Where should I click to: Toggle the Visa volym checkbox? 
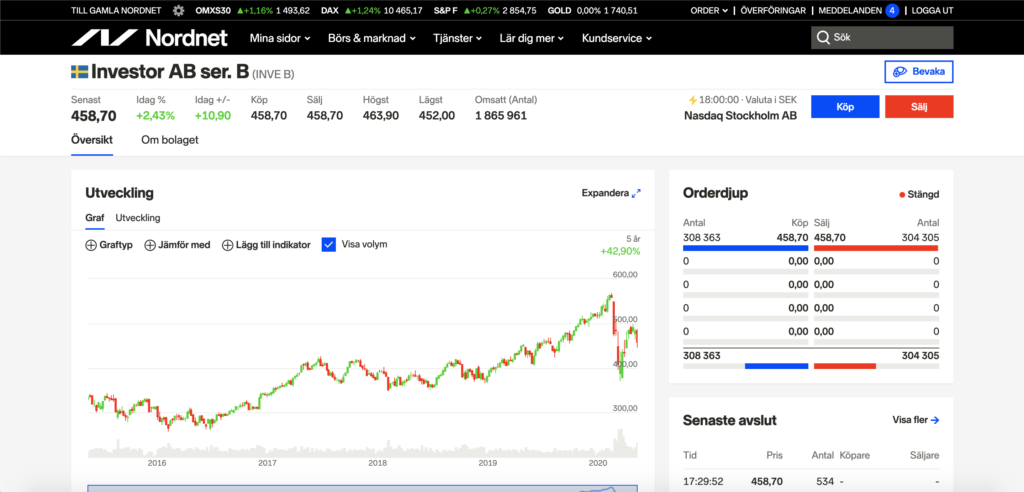click(328, 245)
